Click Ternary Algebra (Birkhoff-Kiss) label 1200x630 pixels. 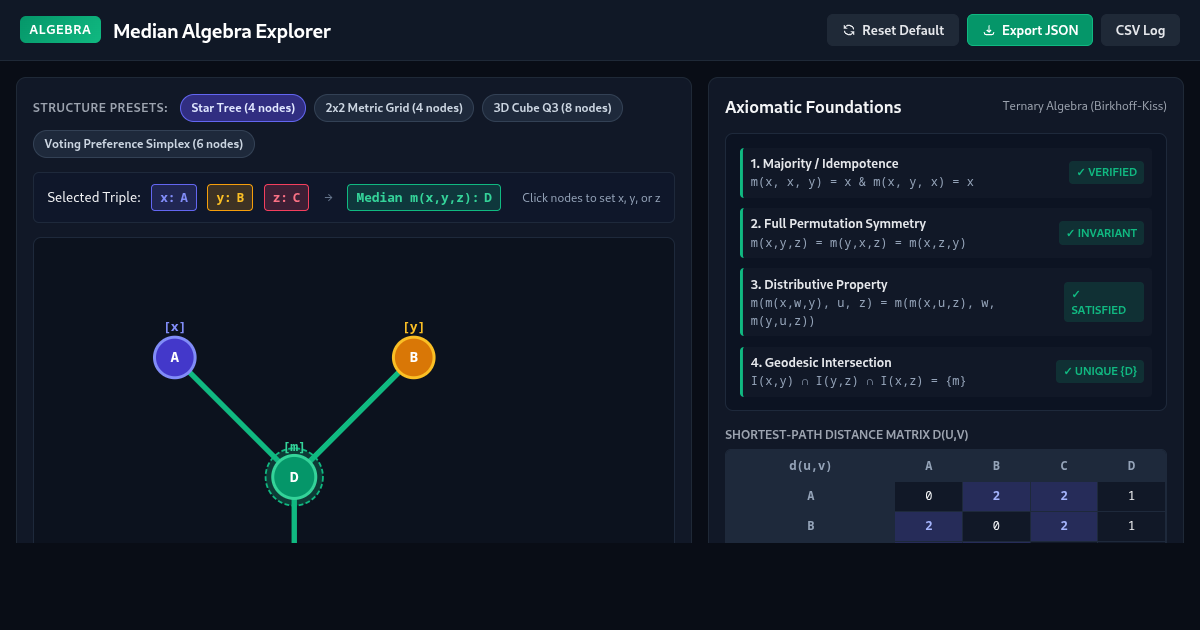[1084, 106]
